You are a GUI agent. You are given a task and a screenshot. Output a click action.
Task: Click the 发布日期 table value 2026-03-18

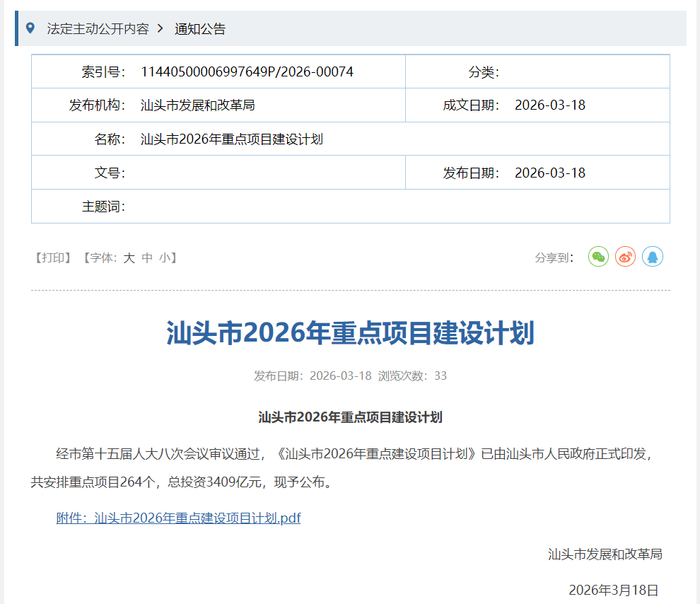[x=550, y=173]
